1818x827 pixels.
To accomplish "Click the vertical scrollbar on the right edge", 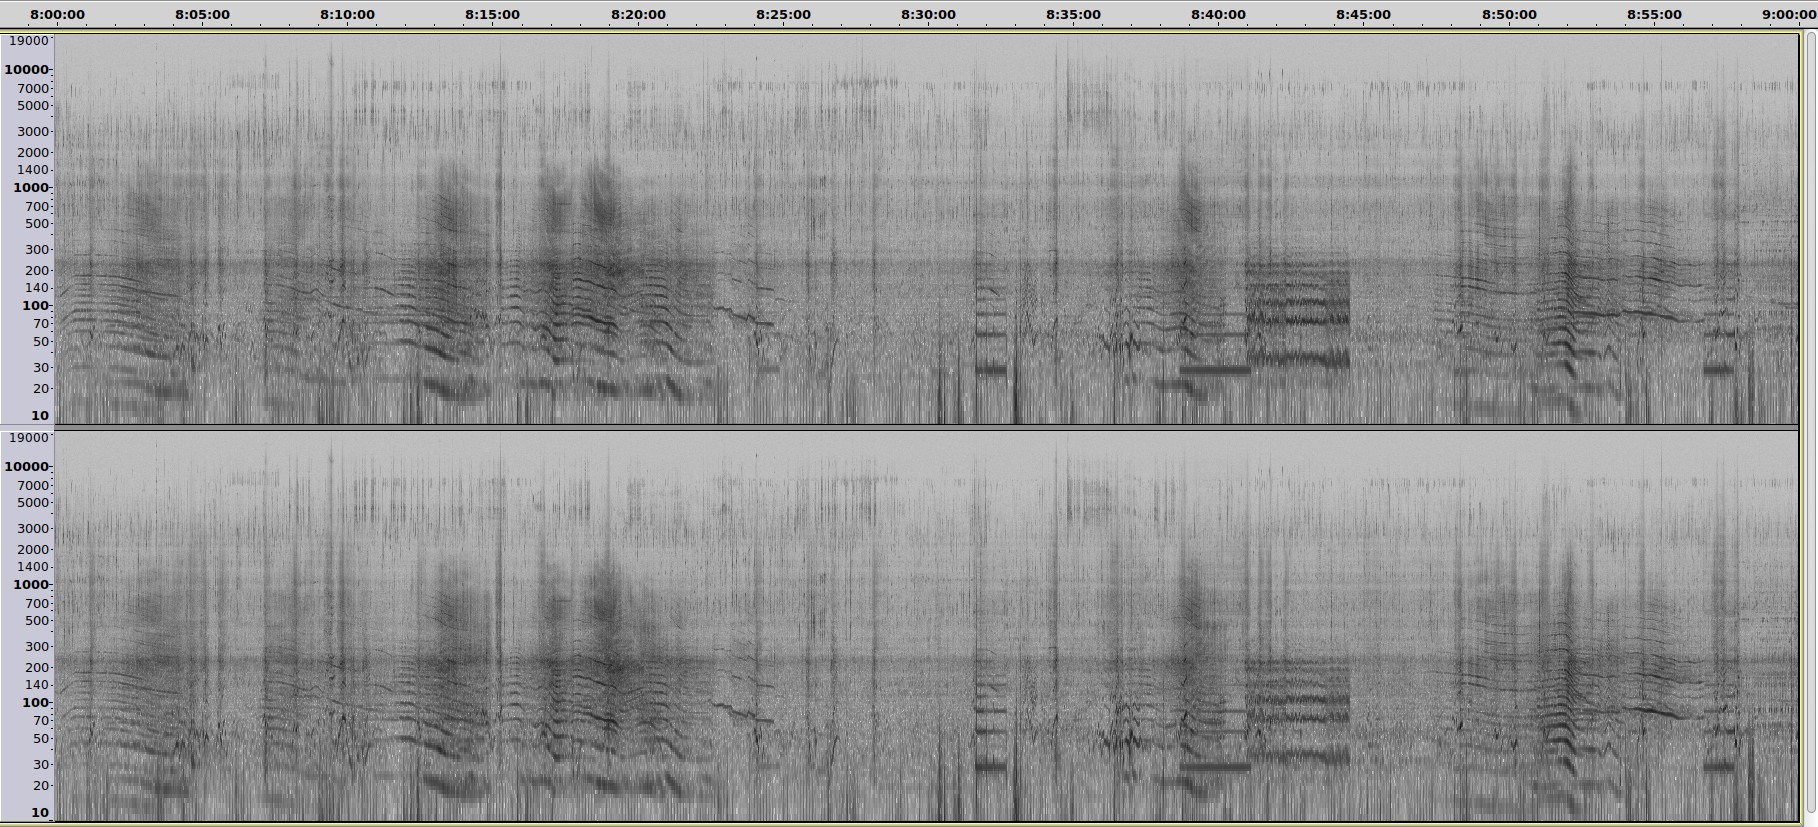I will [x=1810, y=420].
